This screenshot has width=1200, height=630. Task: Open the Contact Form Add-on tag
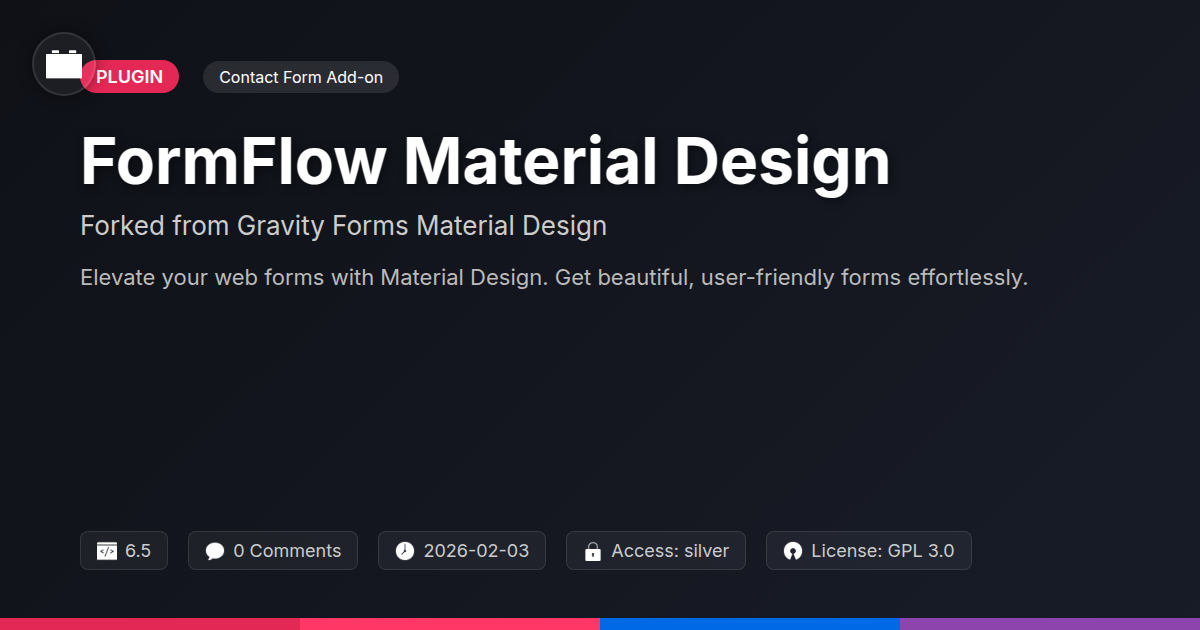pos(301,77)
